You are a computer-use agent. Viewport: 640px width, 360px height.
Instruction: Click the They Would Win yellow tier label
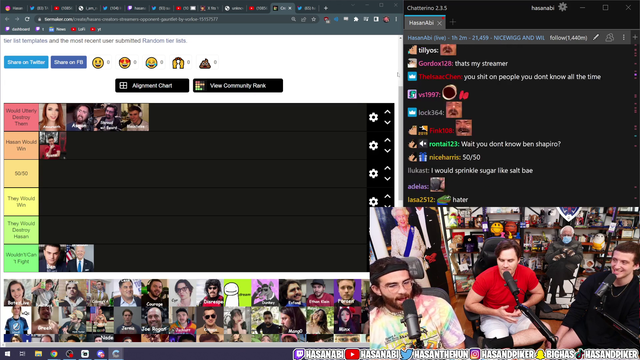pos(21,202)
